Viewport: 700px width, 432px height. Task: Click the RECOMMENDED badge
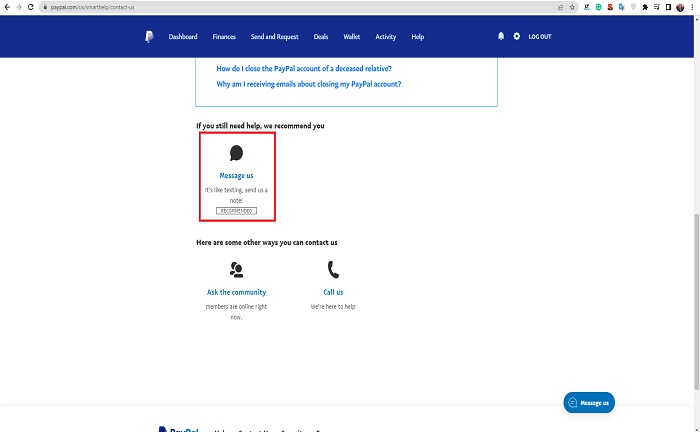[x=236, y=211]
